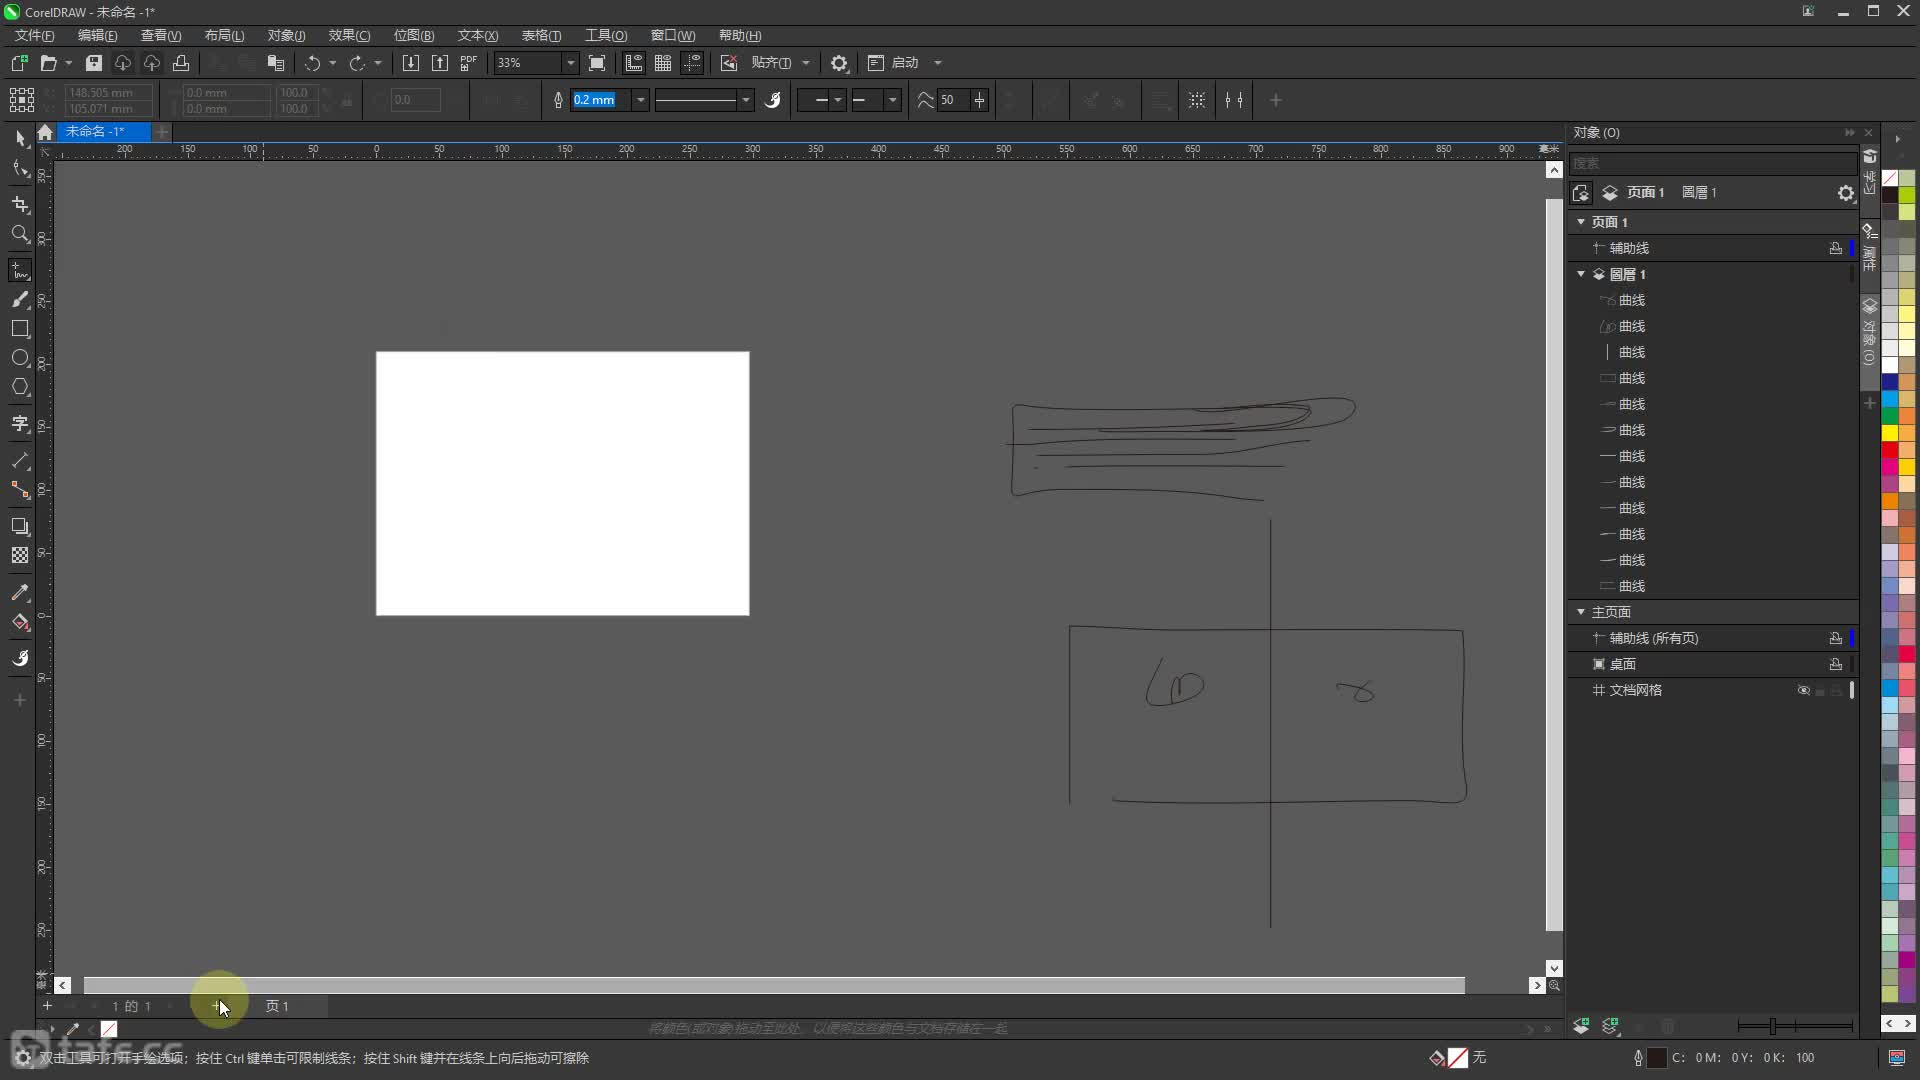
Task: Select the Crop tool
Action: [x=20, y=204]
